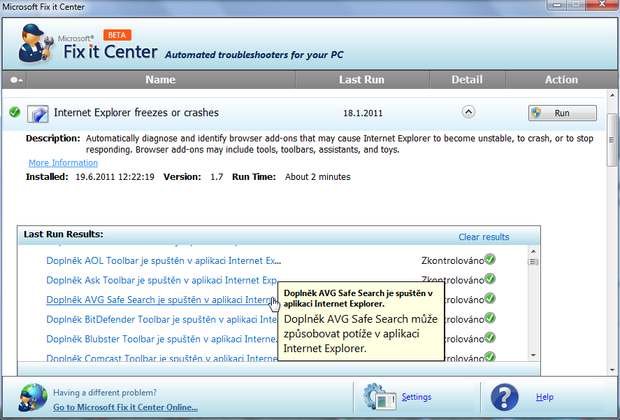This screenshot has height=420, width=620.
Task: Open Settings link
Action: click(416, 397)
